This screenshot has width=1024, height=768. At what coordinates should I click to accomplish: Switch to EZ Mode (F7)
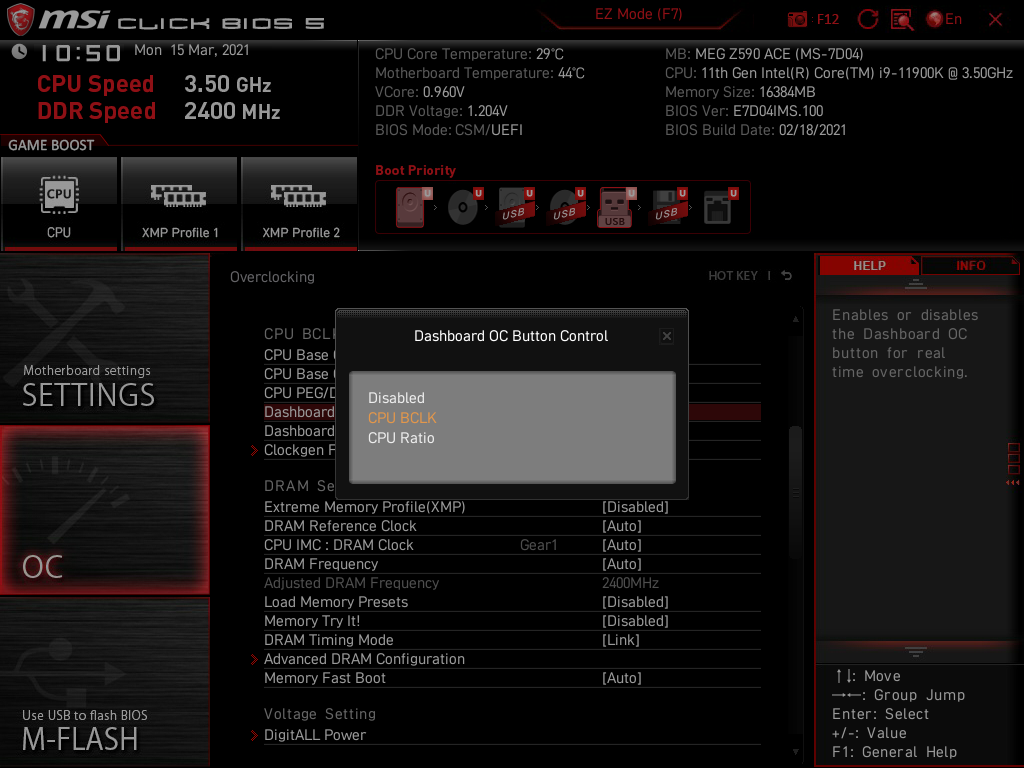(638, 14)
